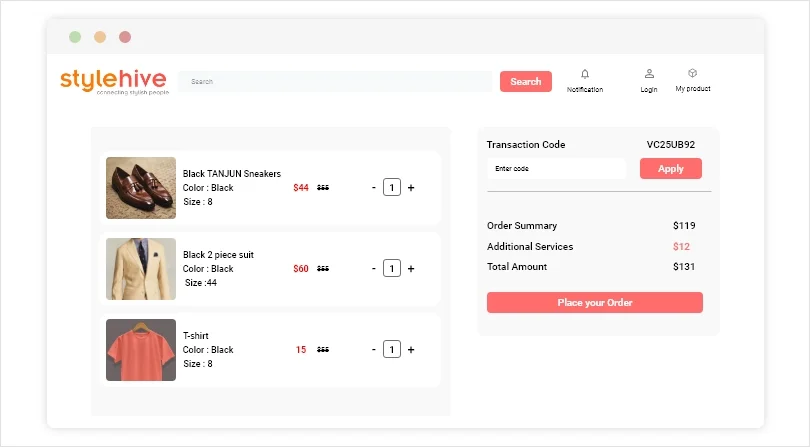810x447 pixels.
Task: Decrease quantity of Black TANJUN Sneakers
Action: click(373, 188)
